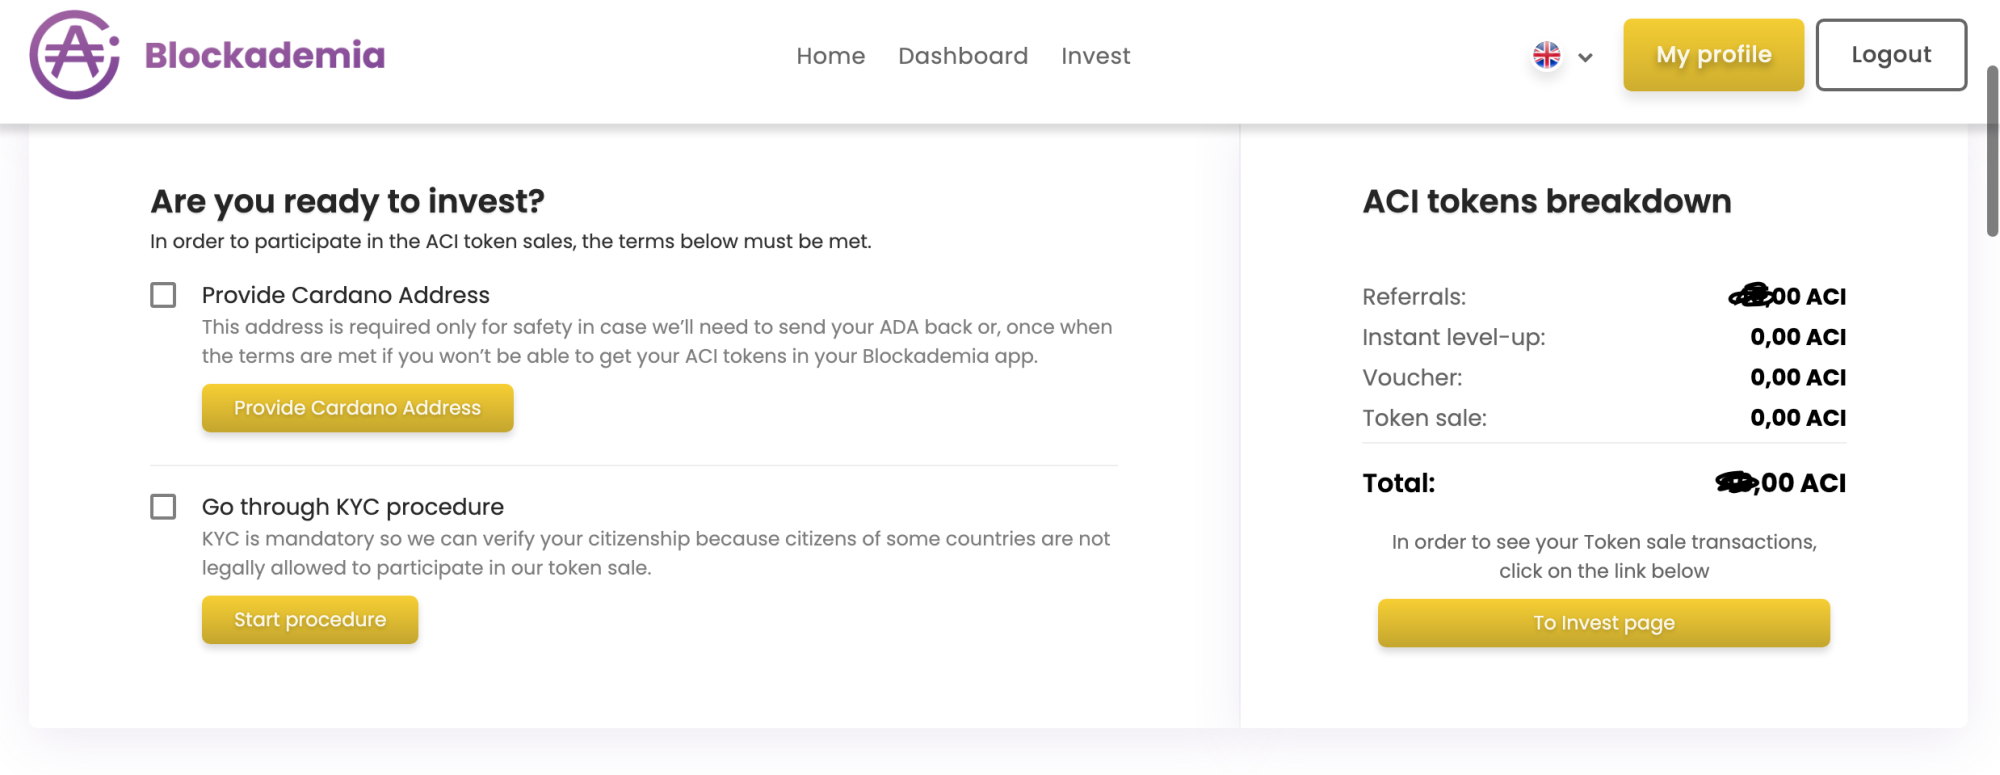Click the redacted Referrals token amount
Screen dimensions: 2000x775
click(x=1785, y=296)
